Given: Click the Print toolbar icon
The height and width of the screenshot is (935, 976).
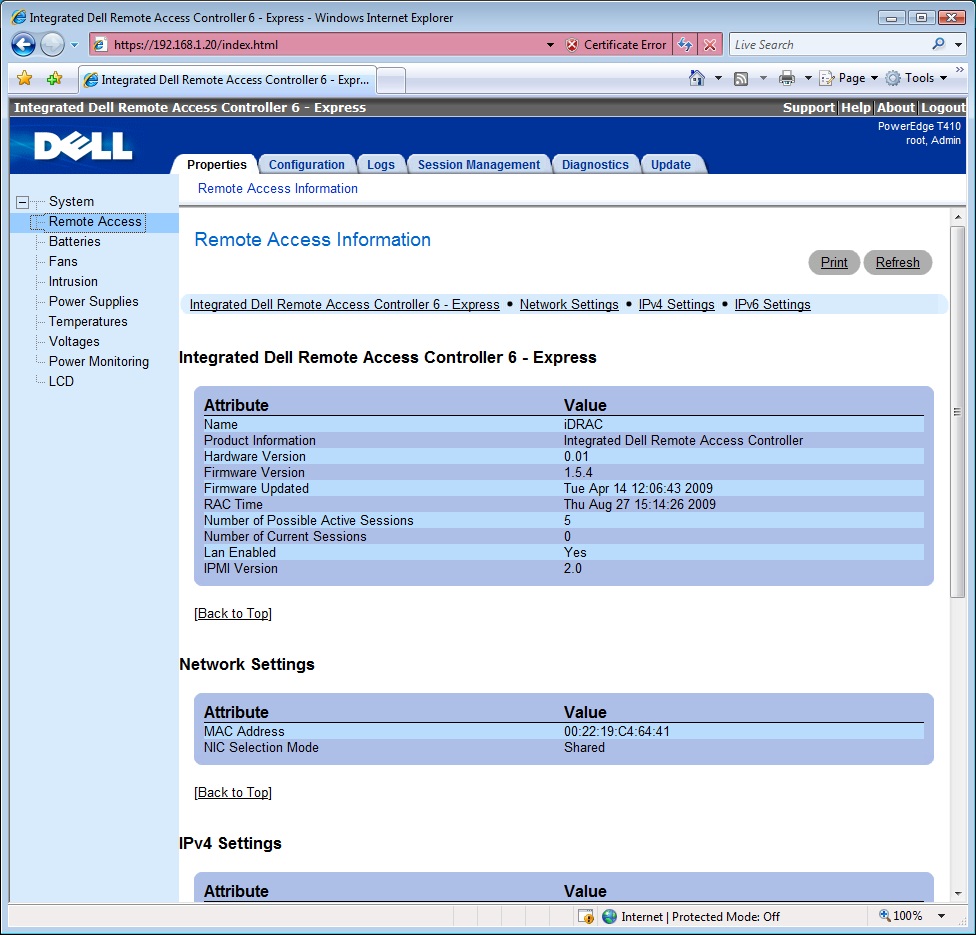Looking at the screenshot, I should pyautogui.click(x=787, y=78).
